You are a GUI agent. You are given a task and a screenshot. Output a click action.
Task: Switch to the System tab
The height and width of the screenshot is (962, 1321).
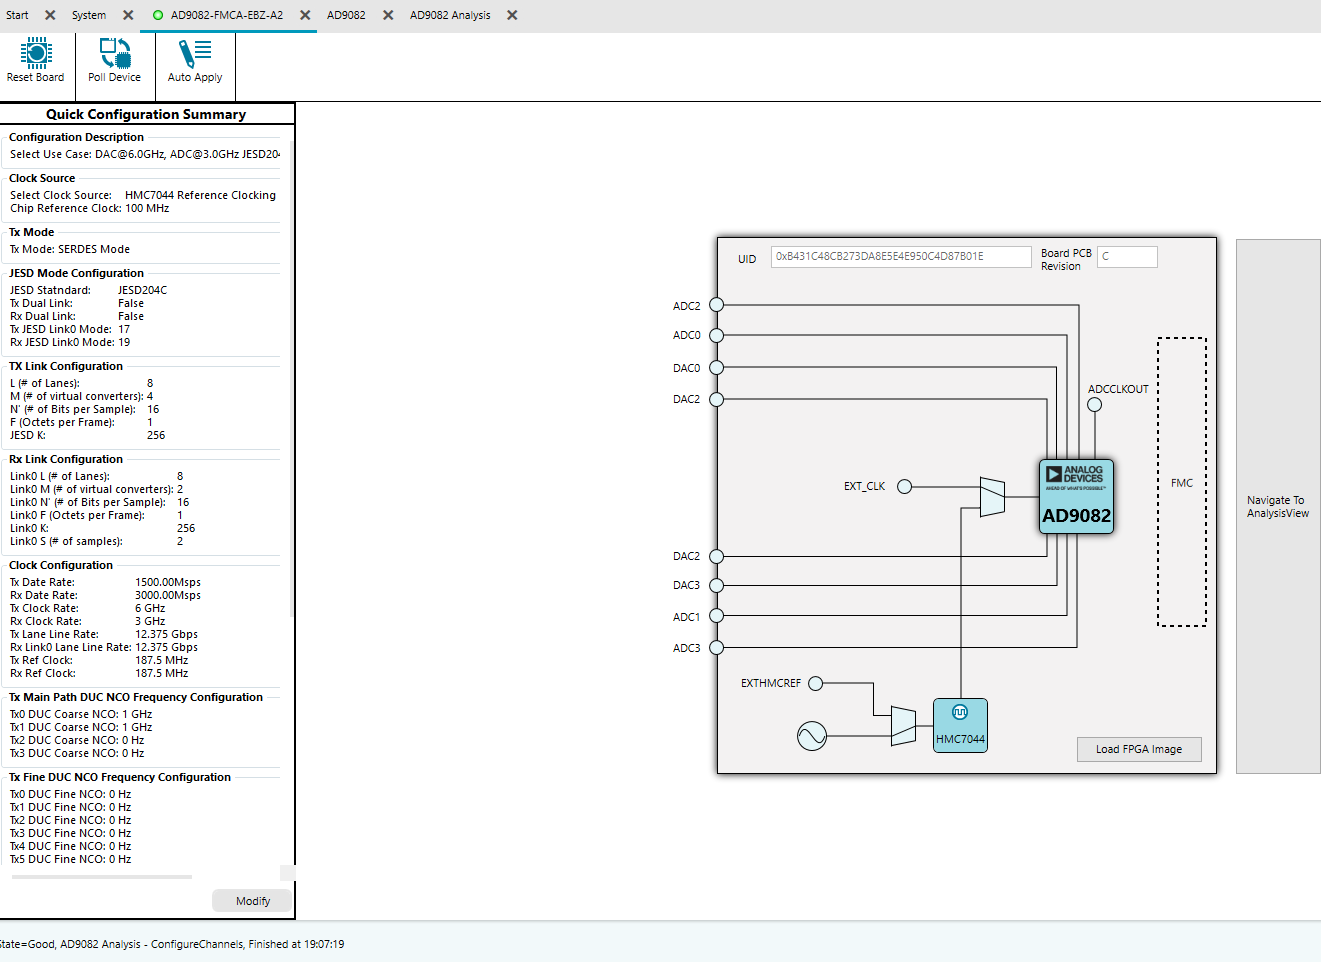click(89, 15)
